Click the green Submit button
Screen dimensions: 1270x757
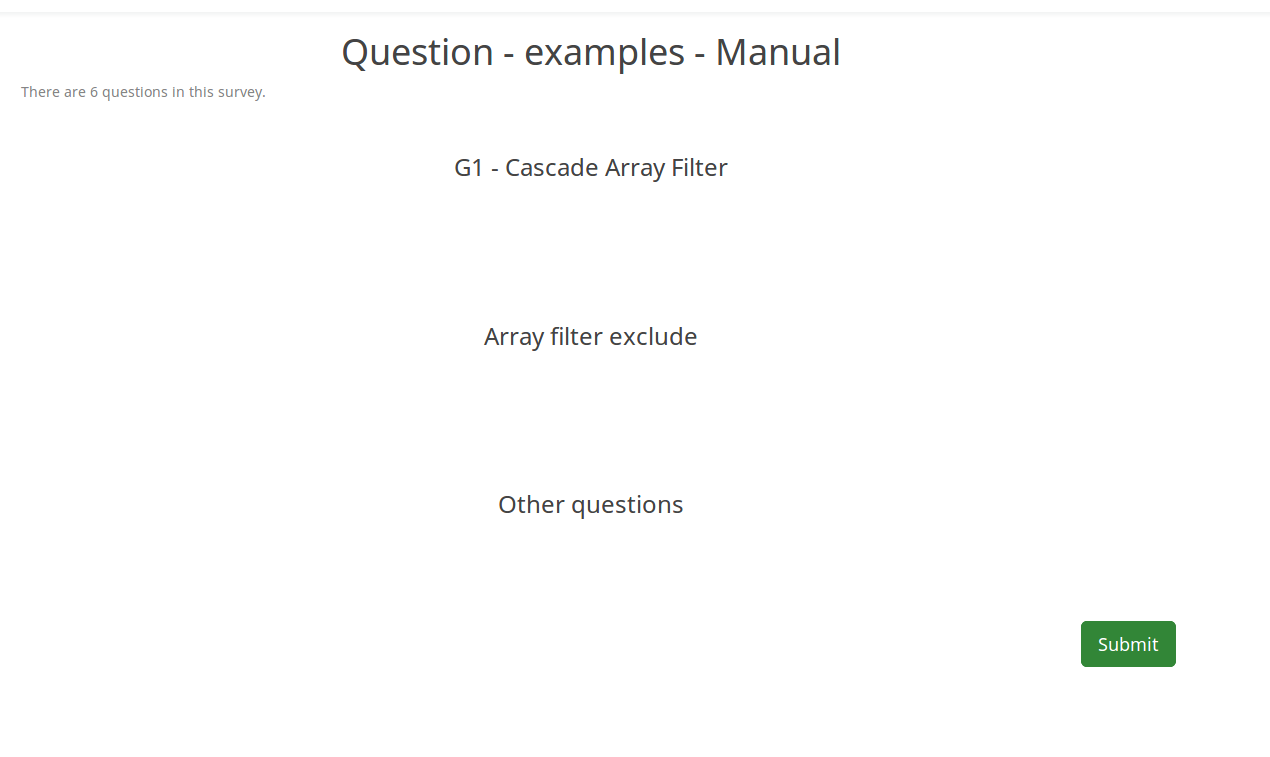tap(1127, 644)
